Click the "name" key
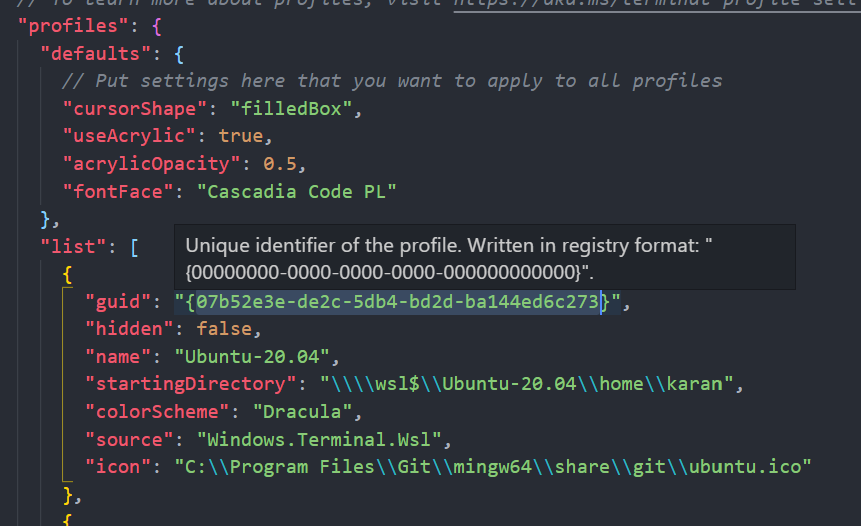The height and width of the screenshot is (526, 861). pos(118,357)
